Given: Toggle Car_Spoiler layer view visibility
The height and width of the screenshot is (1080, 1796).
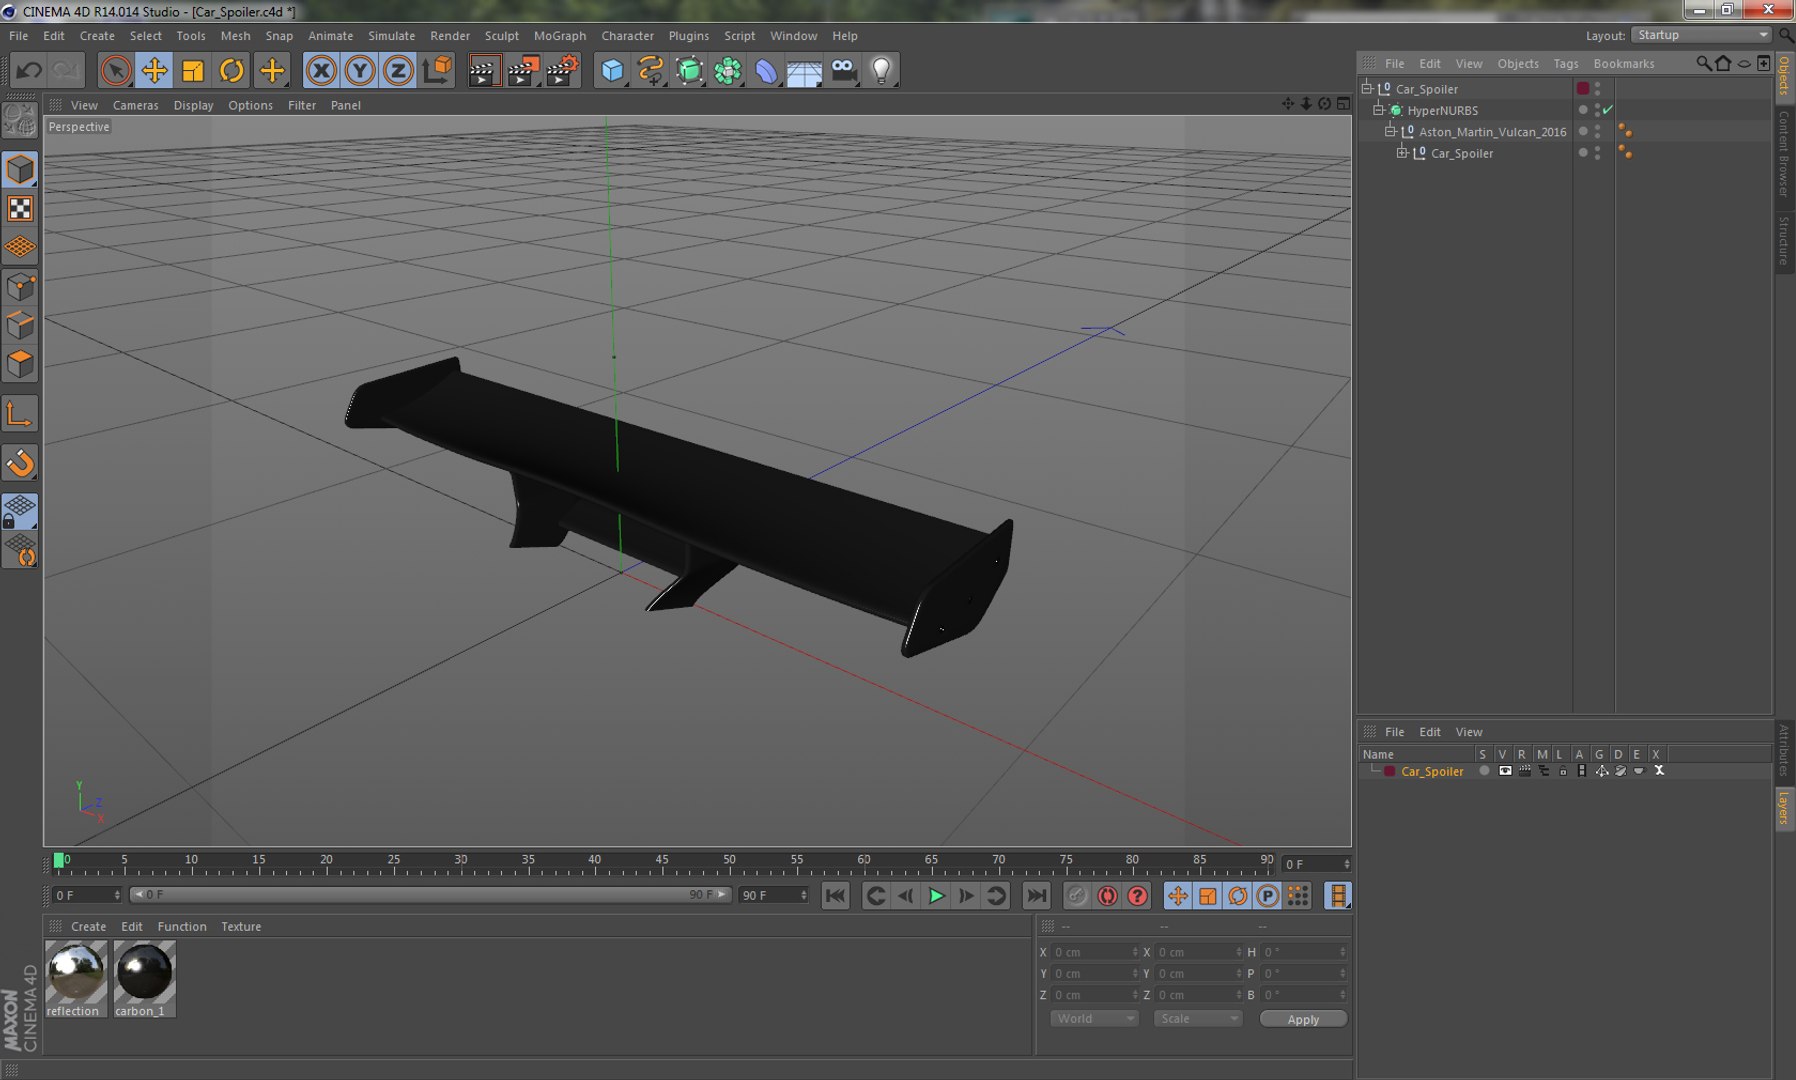Looking at the screenshot, I should coord(1505,771).
